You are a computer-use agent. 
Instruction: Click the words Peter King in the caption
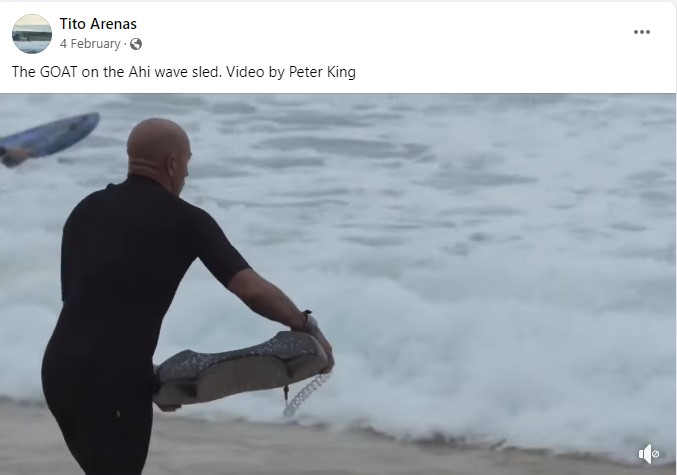(322, 72)
